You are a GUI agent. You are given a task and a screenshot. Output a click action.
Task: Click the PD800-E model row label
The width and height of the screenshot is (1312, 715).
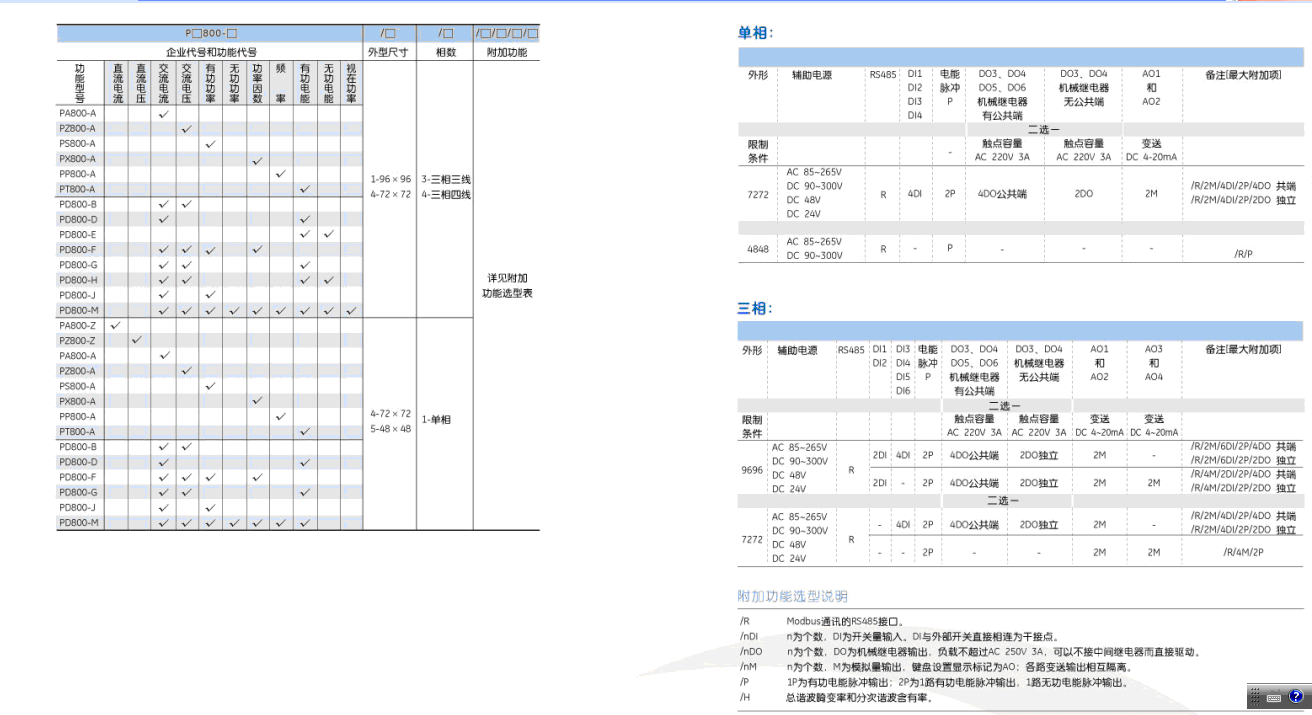click(x=79, y=234)
